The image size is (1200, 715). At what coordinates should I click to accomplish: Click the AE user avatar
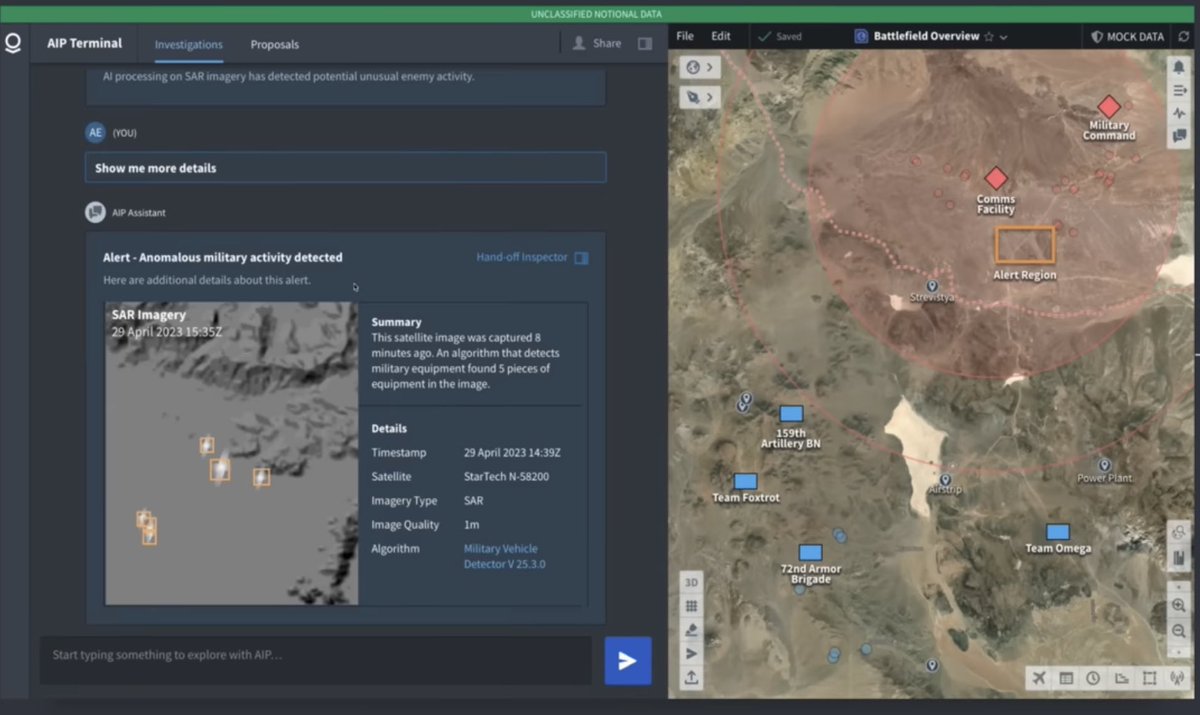coord(95,132)
